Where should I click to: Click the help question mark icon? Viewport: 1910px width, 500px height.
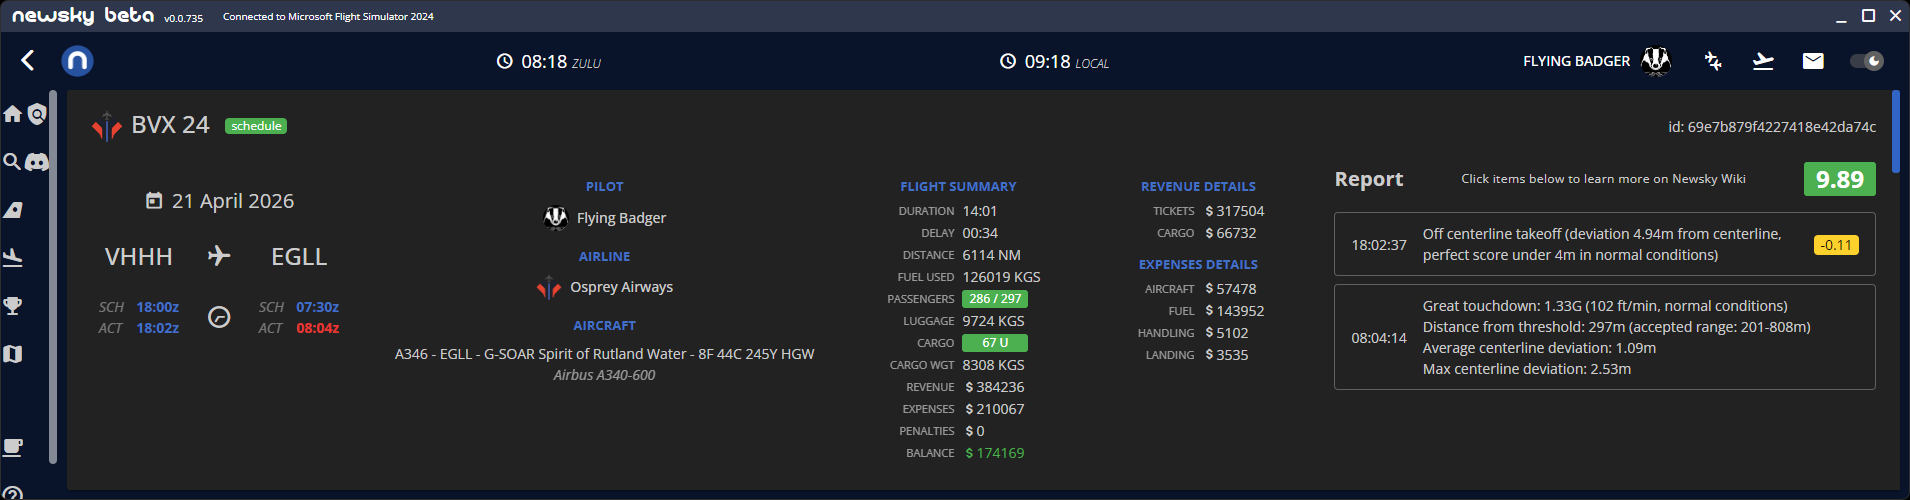tap(12, 494)
